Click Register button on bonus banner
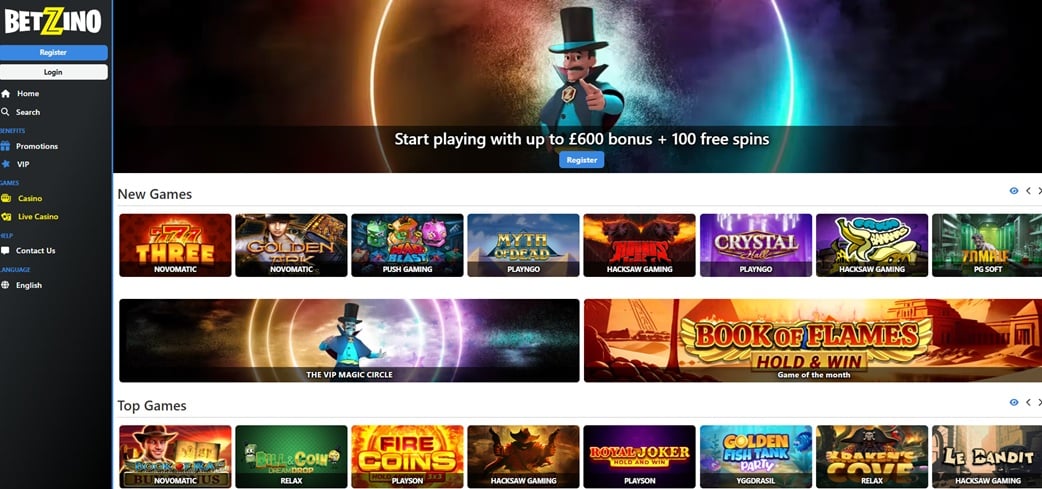1042x489 pixels. point(581,160)
